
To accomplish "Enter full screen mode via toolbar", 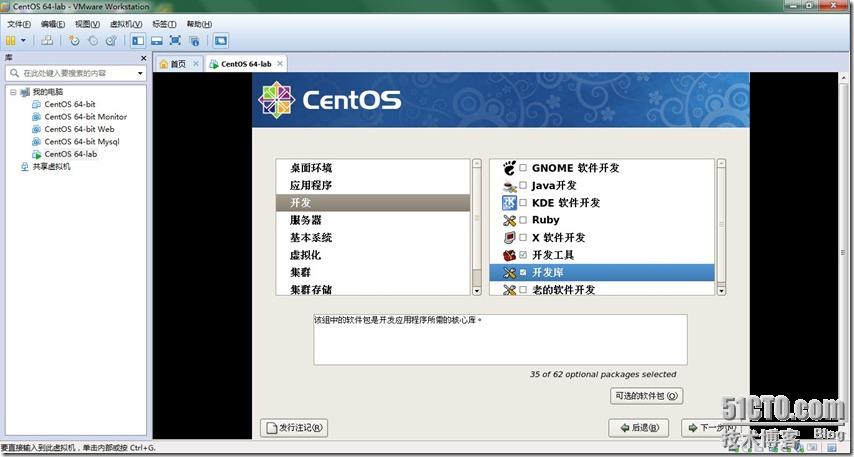I will tap(175, 40).
